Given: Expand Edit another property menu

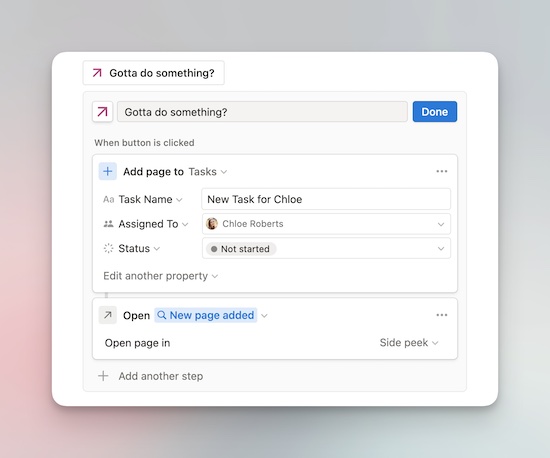Looking at the screenshot, I should (161, 276).
